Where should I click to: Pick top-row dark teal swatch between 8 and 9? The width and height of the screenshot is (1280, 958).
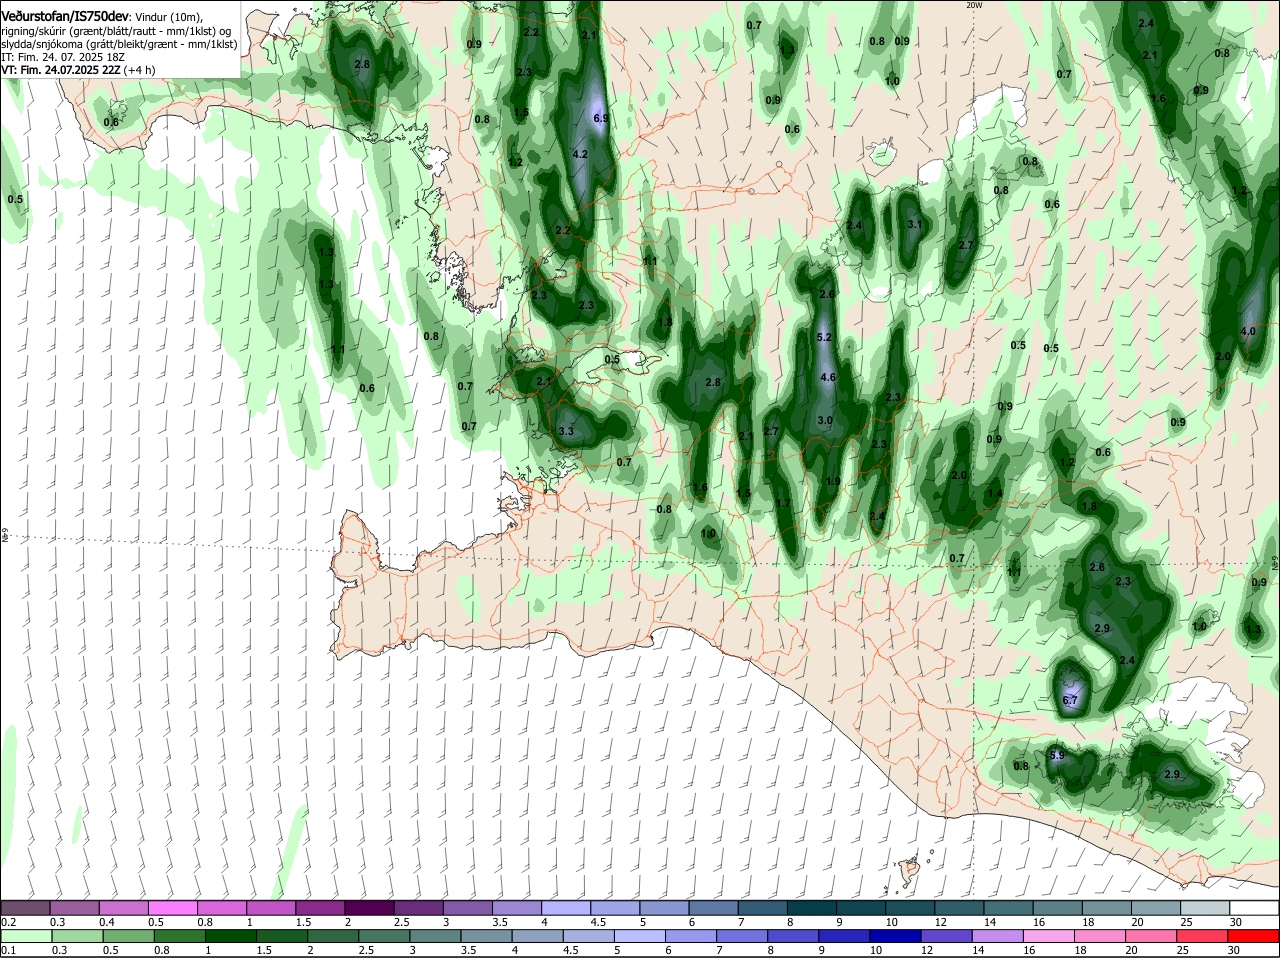[810, 908]
